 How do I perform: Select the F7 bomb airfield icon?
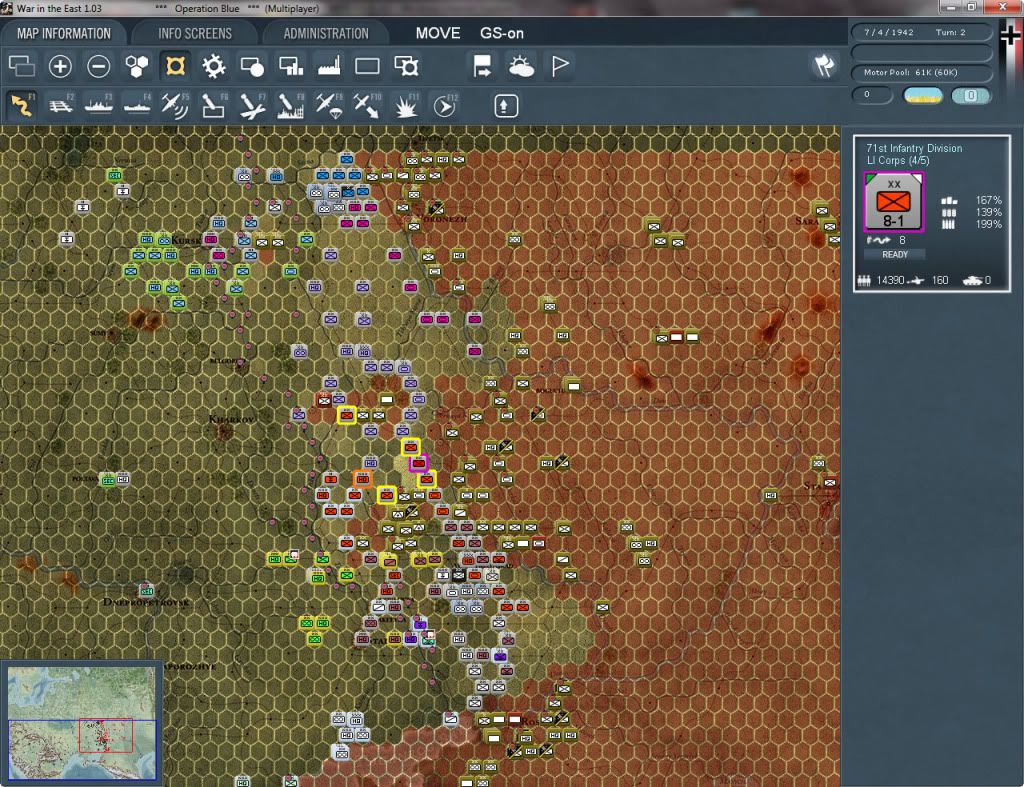[252, 106]
